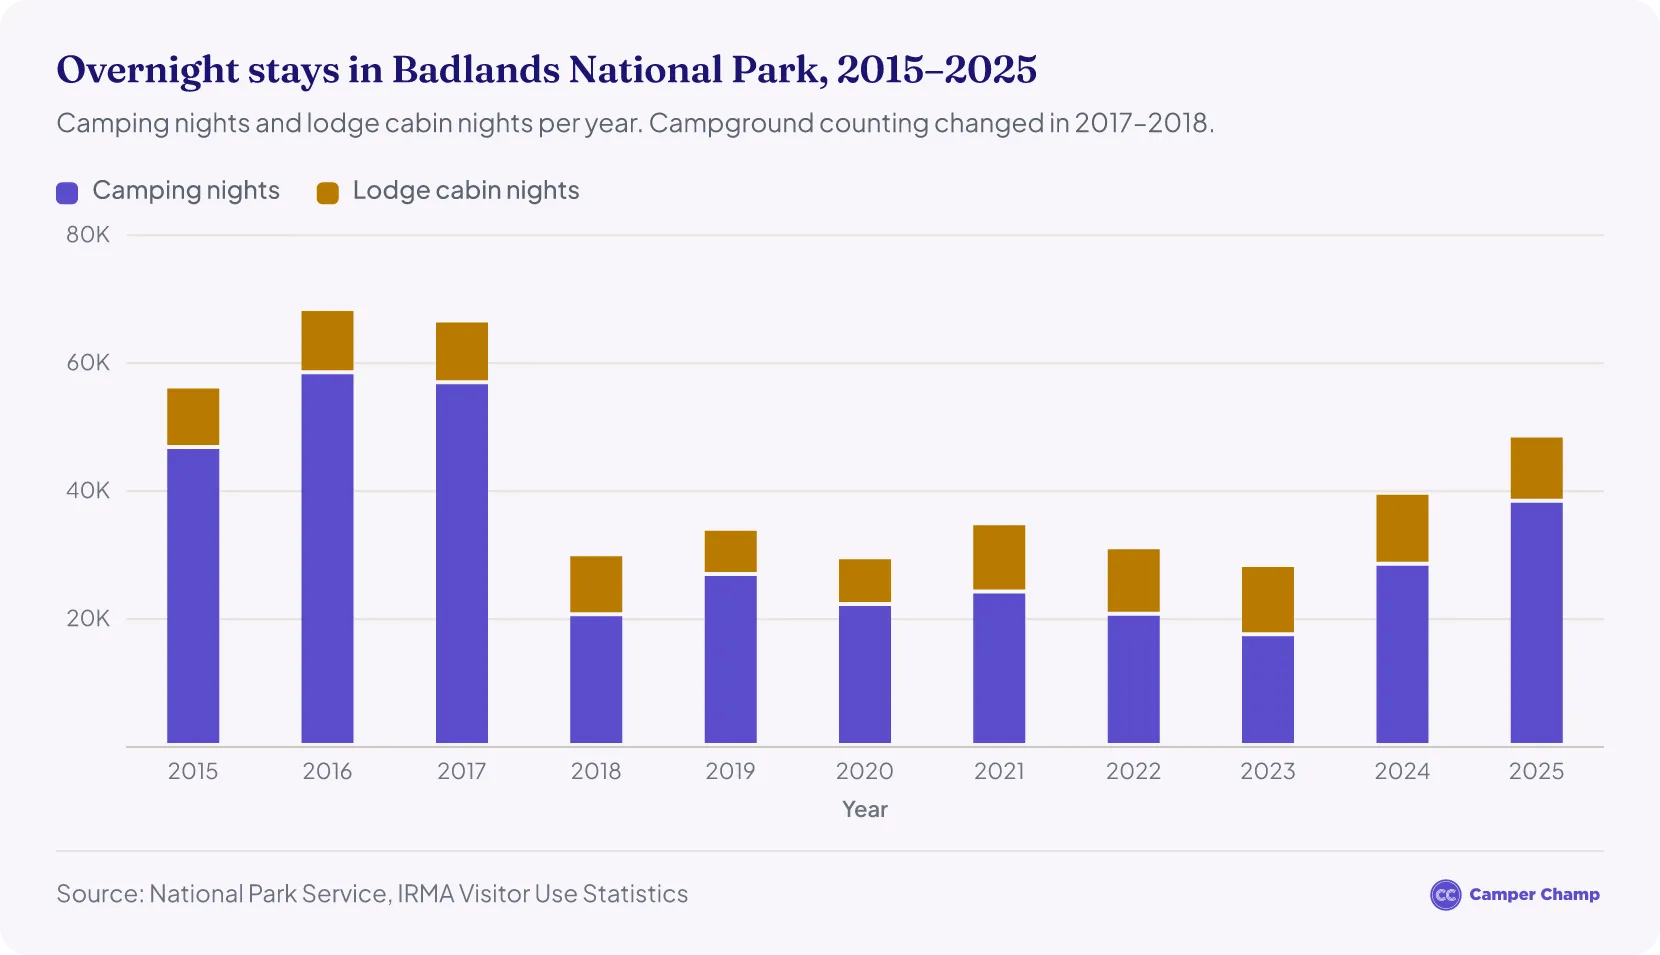The height and width of the screenshot is (955, 1660).
Task: Click the 60K y-axis label
Action: [x=88, y=363]
